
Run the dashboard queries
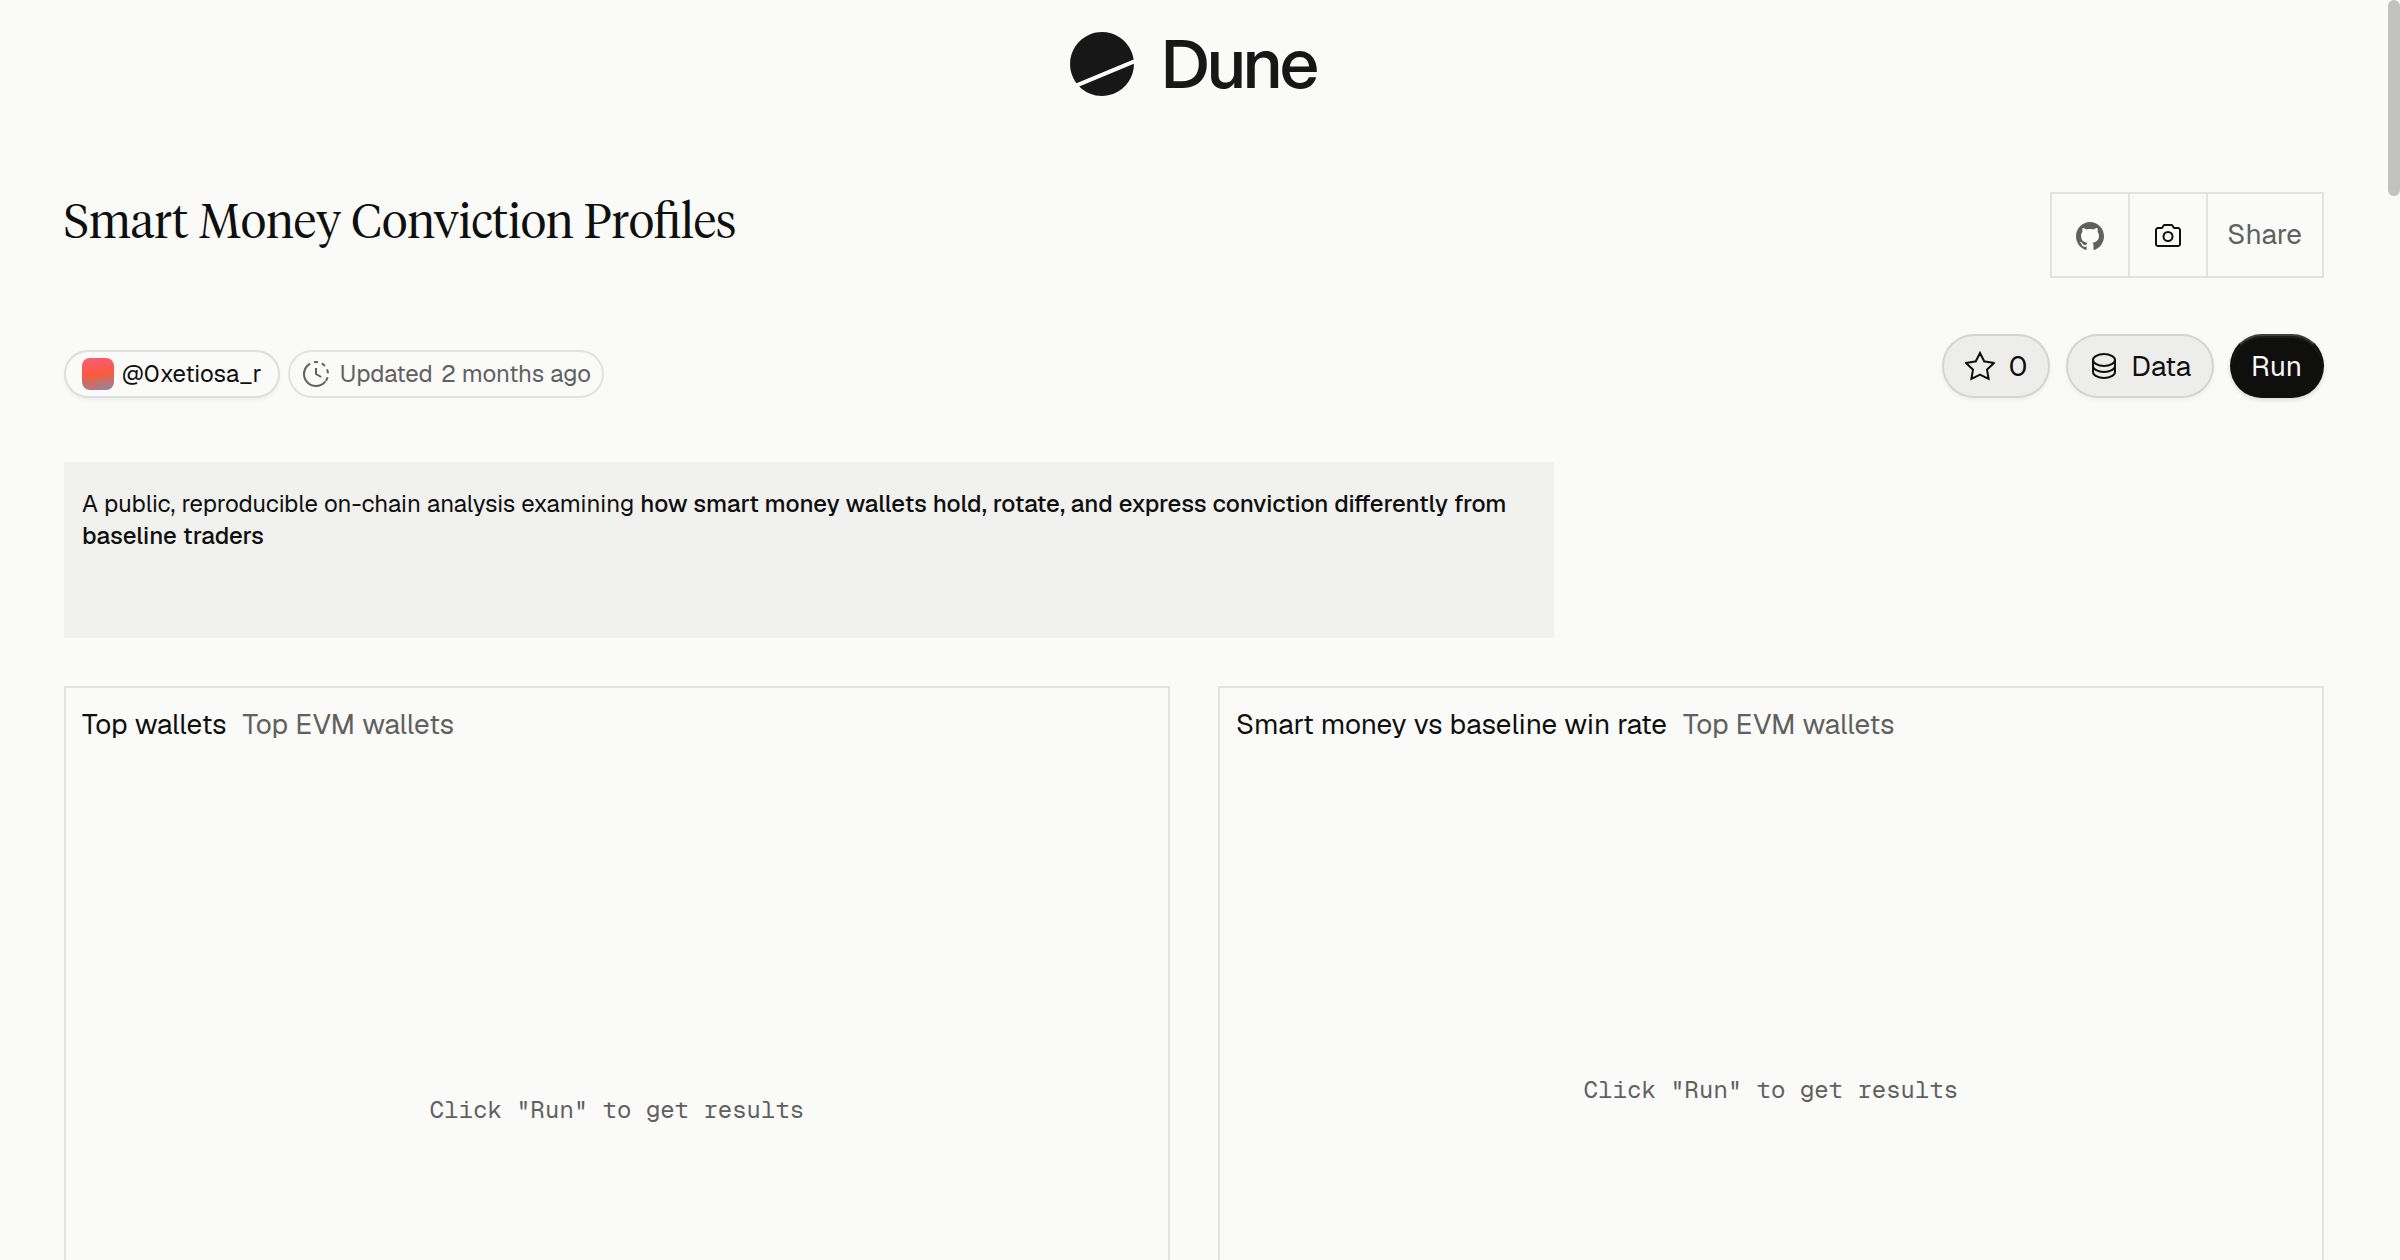tap(2276, 366)
